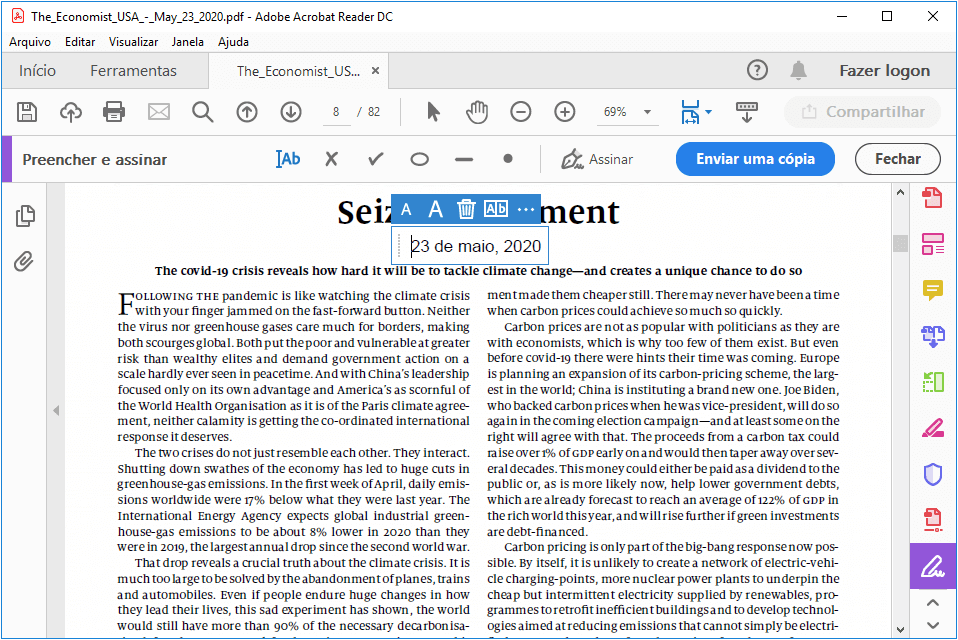Open more options ellipsis on text toolbar

point(525,209)
